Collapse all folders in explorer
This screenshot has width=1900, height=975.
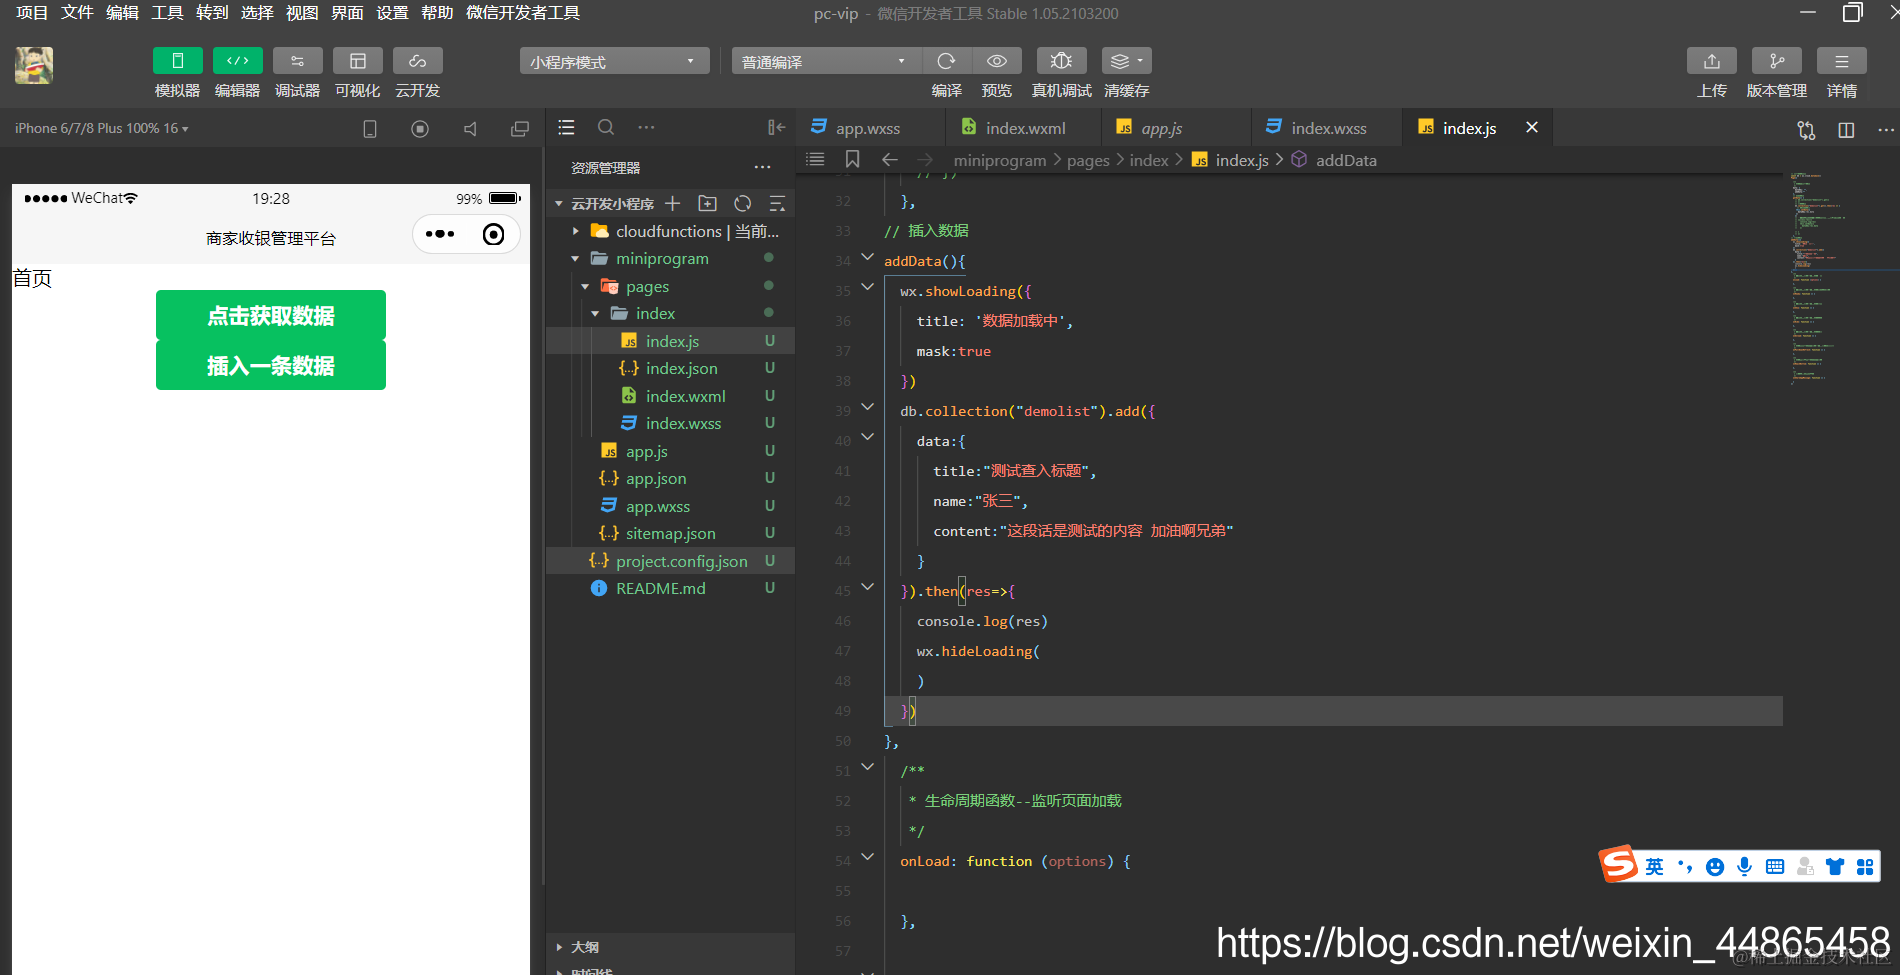pyautogui.click(x=777, y=203)
